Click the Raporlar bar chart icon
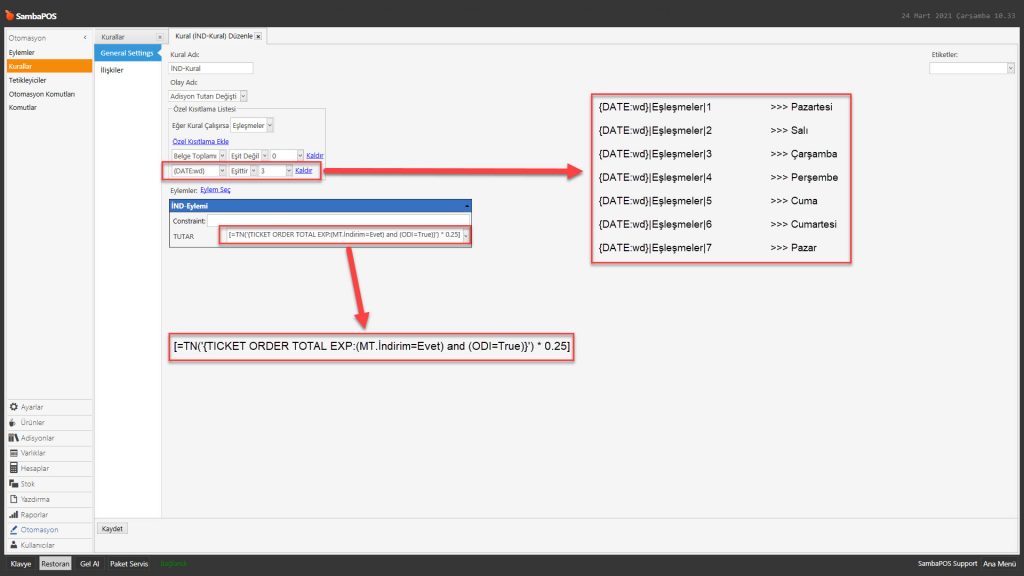1024x576 pixels. point(14,514)
